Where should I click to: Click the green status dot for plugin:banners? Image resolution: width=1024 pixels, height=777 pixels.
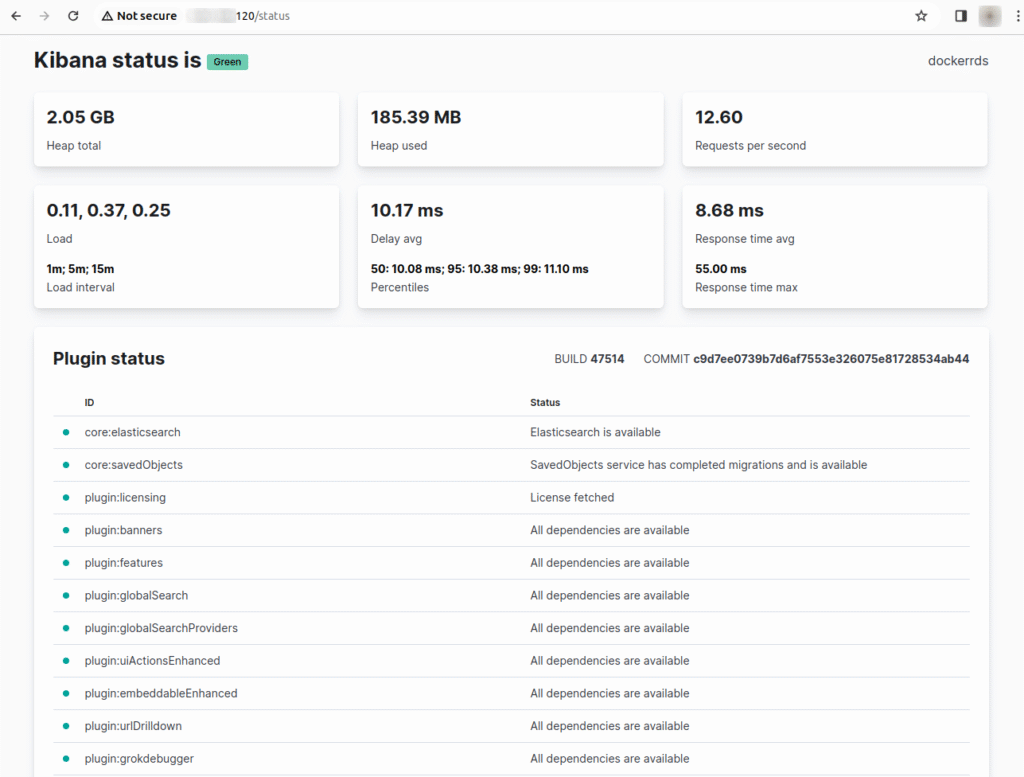(x=66, y=530)
